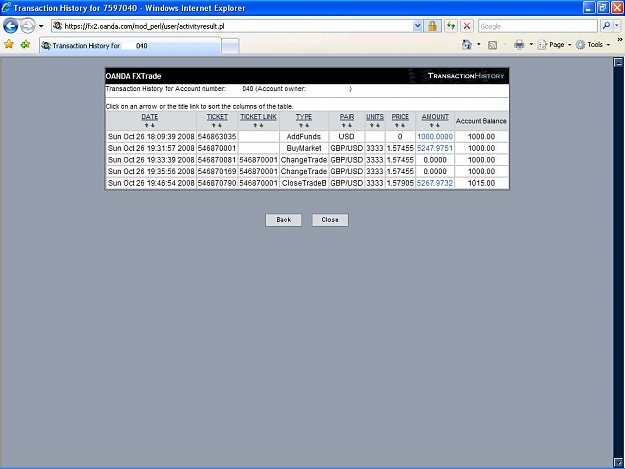625x469 pixels.
Task: Sort by TYPE column title link
Action: (304, 117)
